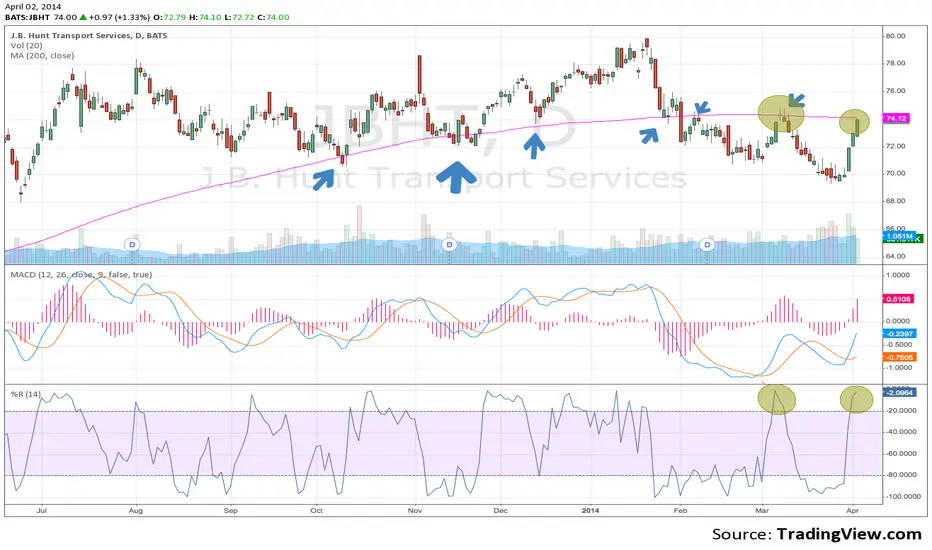Click the "Vol (20)" indicator label
The image size is (932, 550).
click(x=26, y=46)
